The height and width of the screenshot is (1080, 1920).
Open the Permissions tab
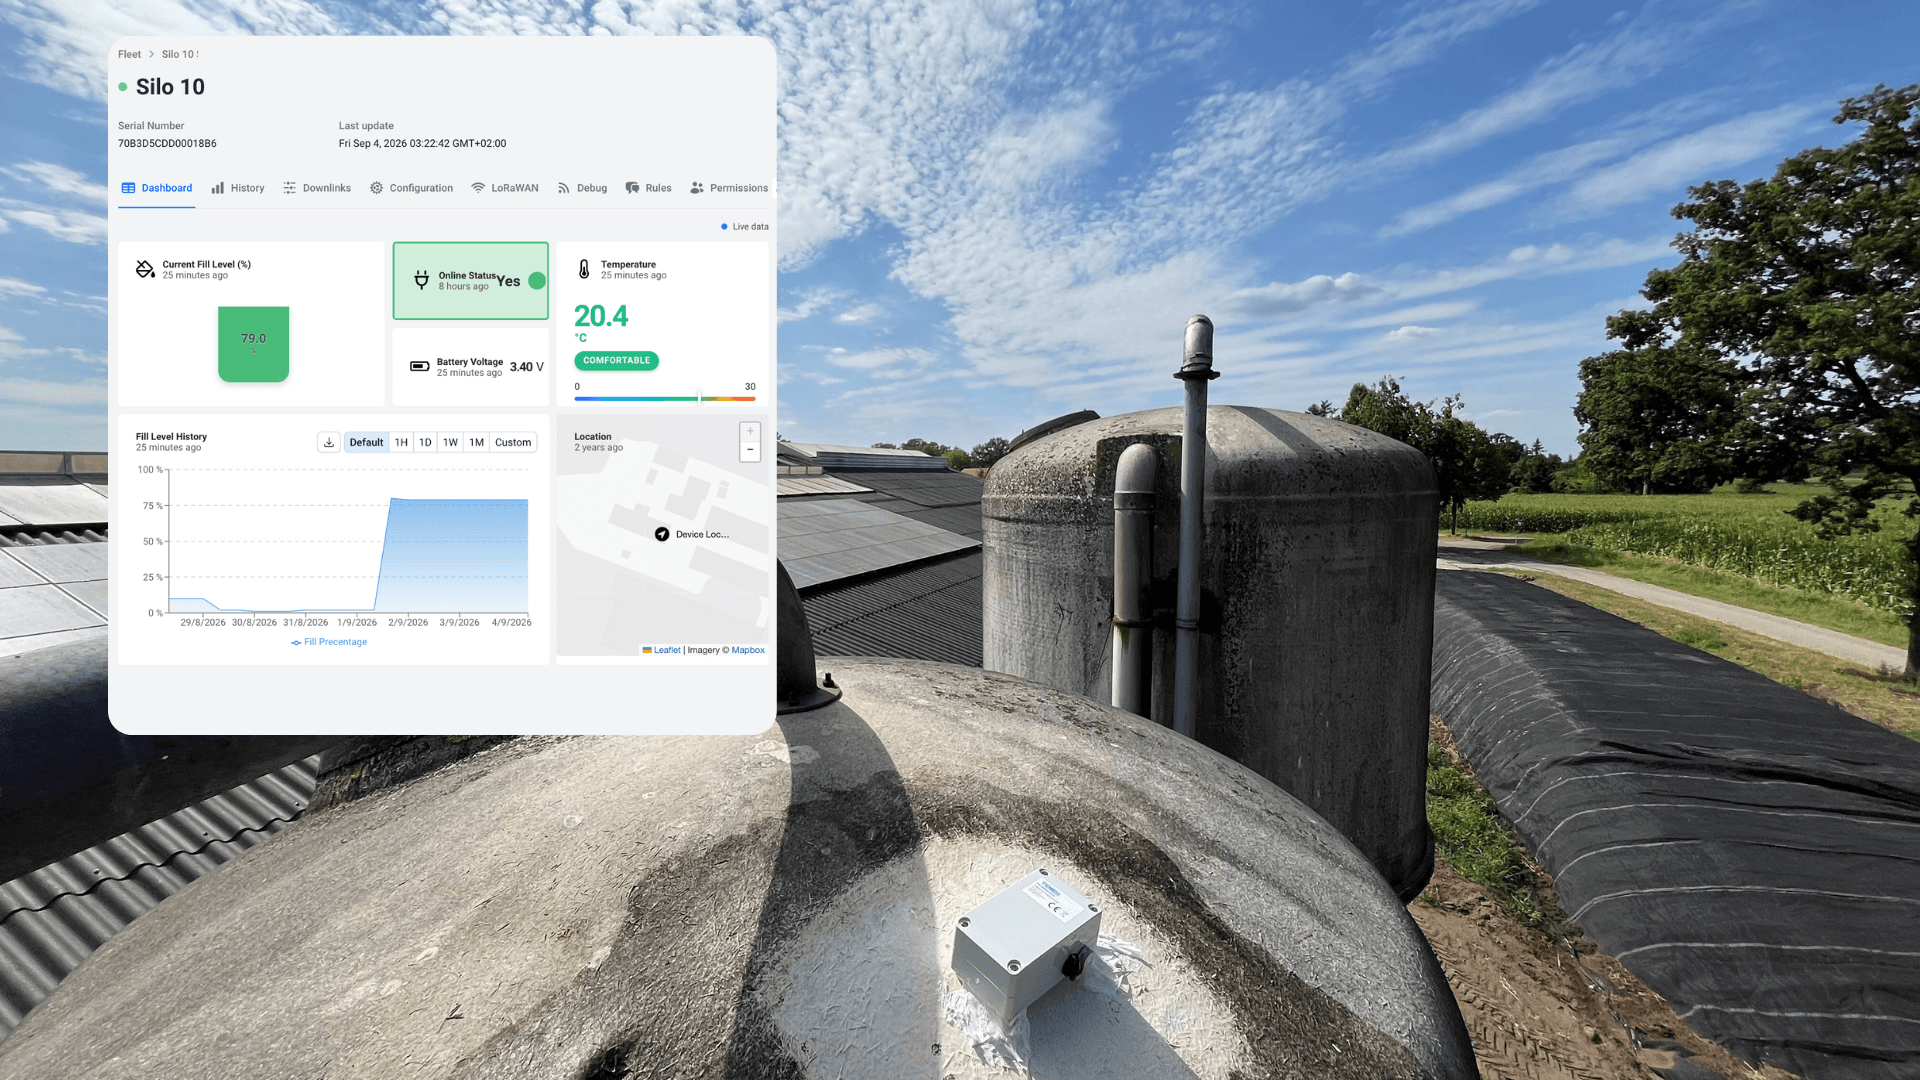click(729, 188)
